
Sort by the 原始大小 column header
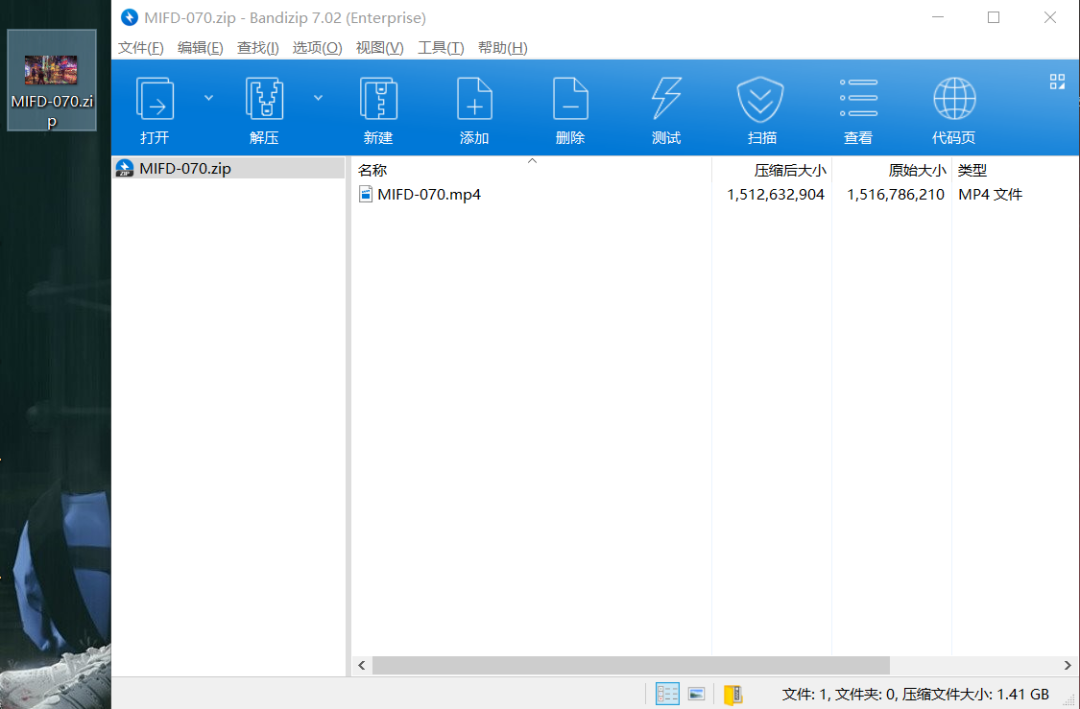click(891, 170)
